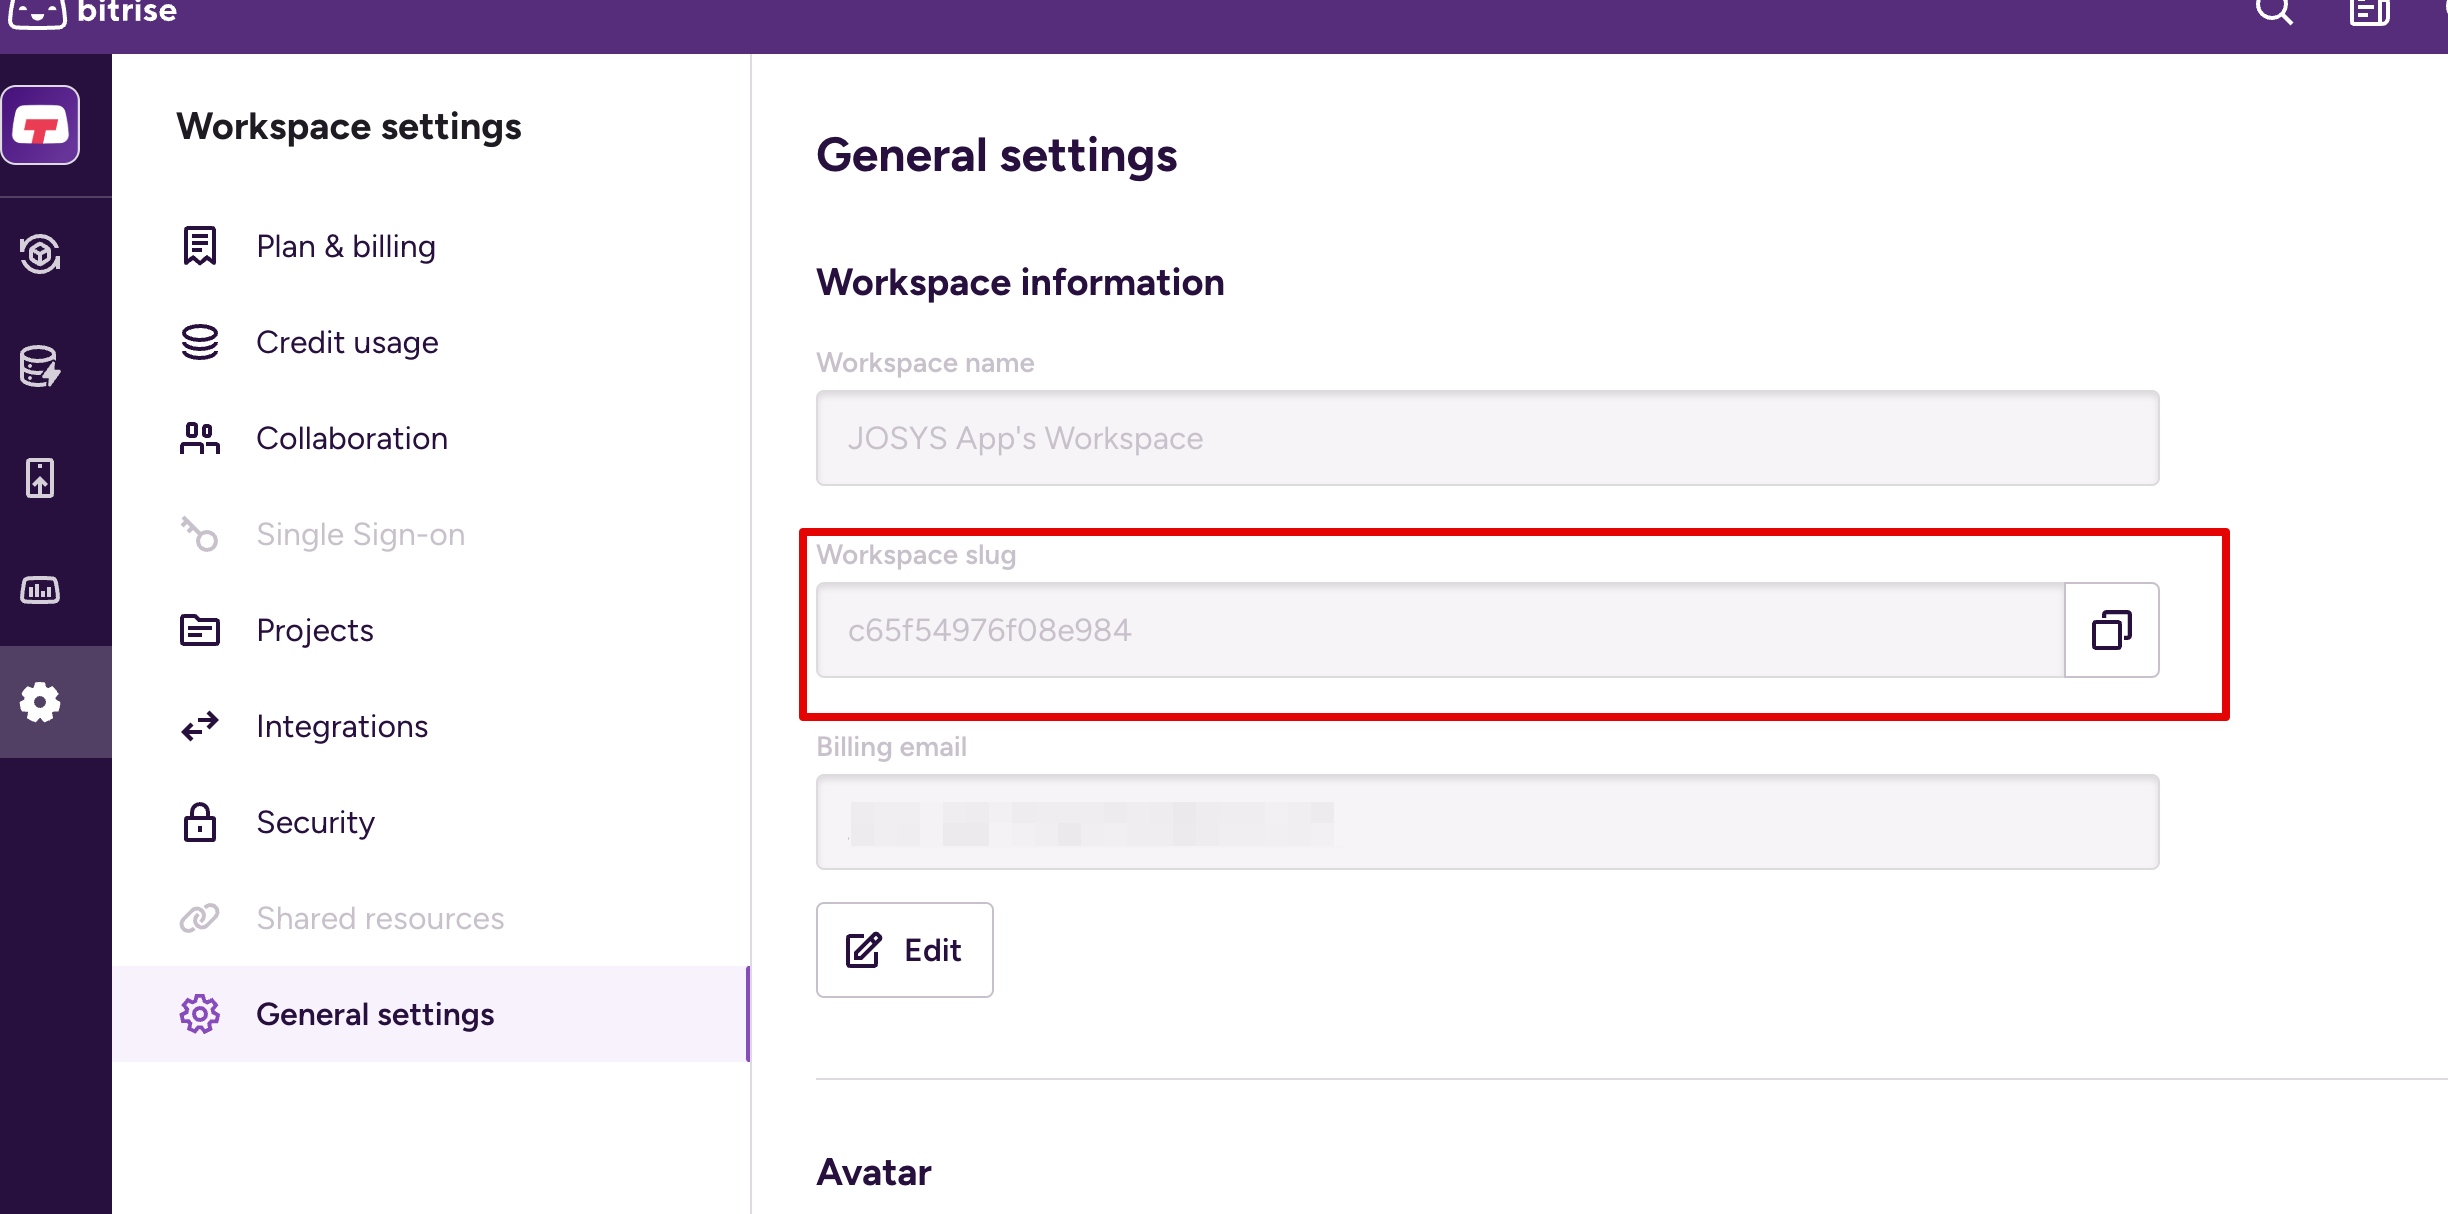Open the Integrations section

(x=341, y=726)
